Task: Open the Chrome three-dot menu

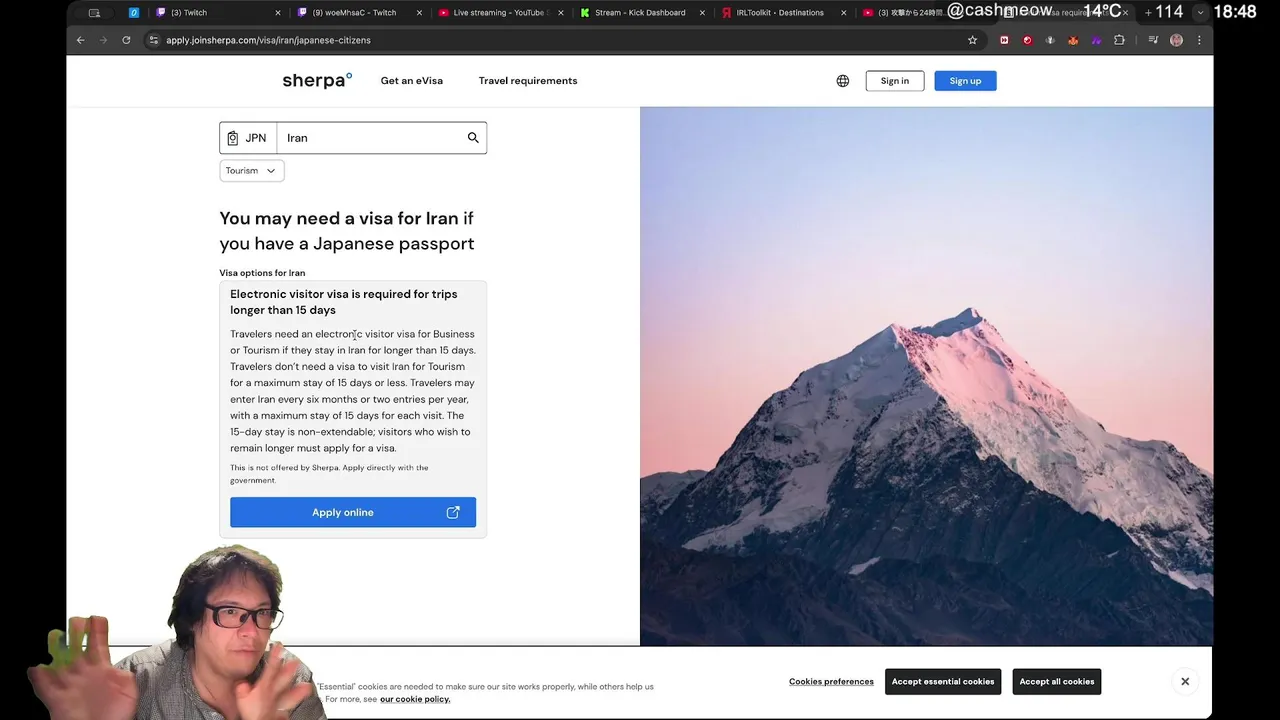Action: (1199, 40)
